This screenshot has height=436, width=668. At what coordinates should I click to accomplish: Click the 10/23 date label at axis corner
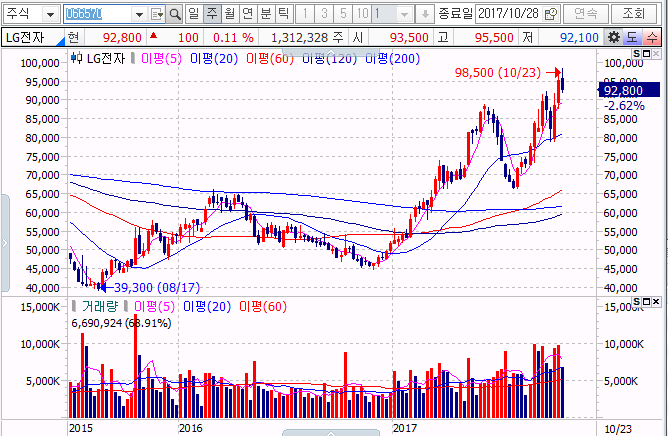tap(618, 429)
